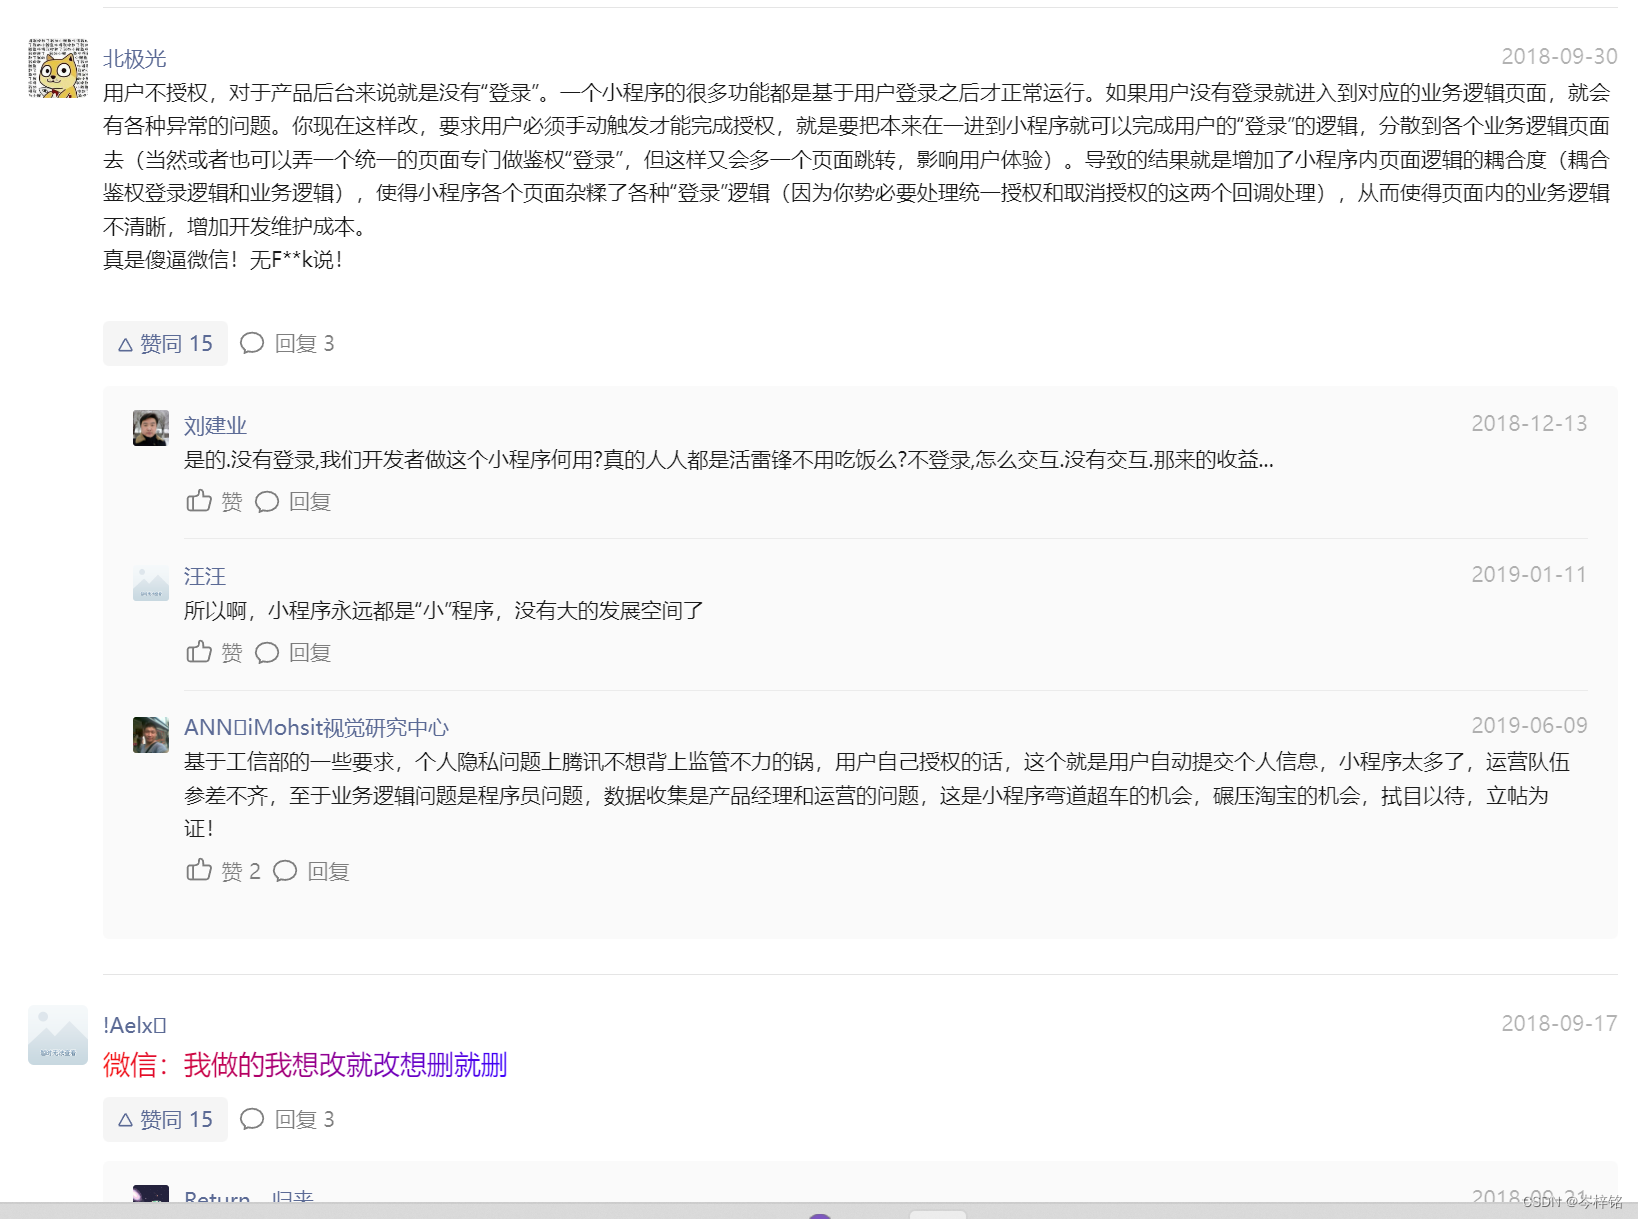Open ANN iMohsit视觉研究中心 name link

(317, 727)
